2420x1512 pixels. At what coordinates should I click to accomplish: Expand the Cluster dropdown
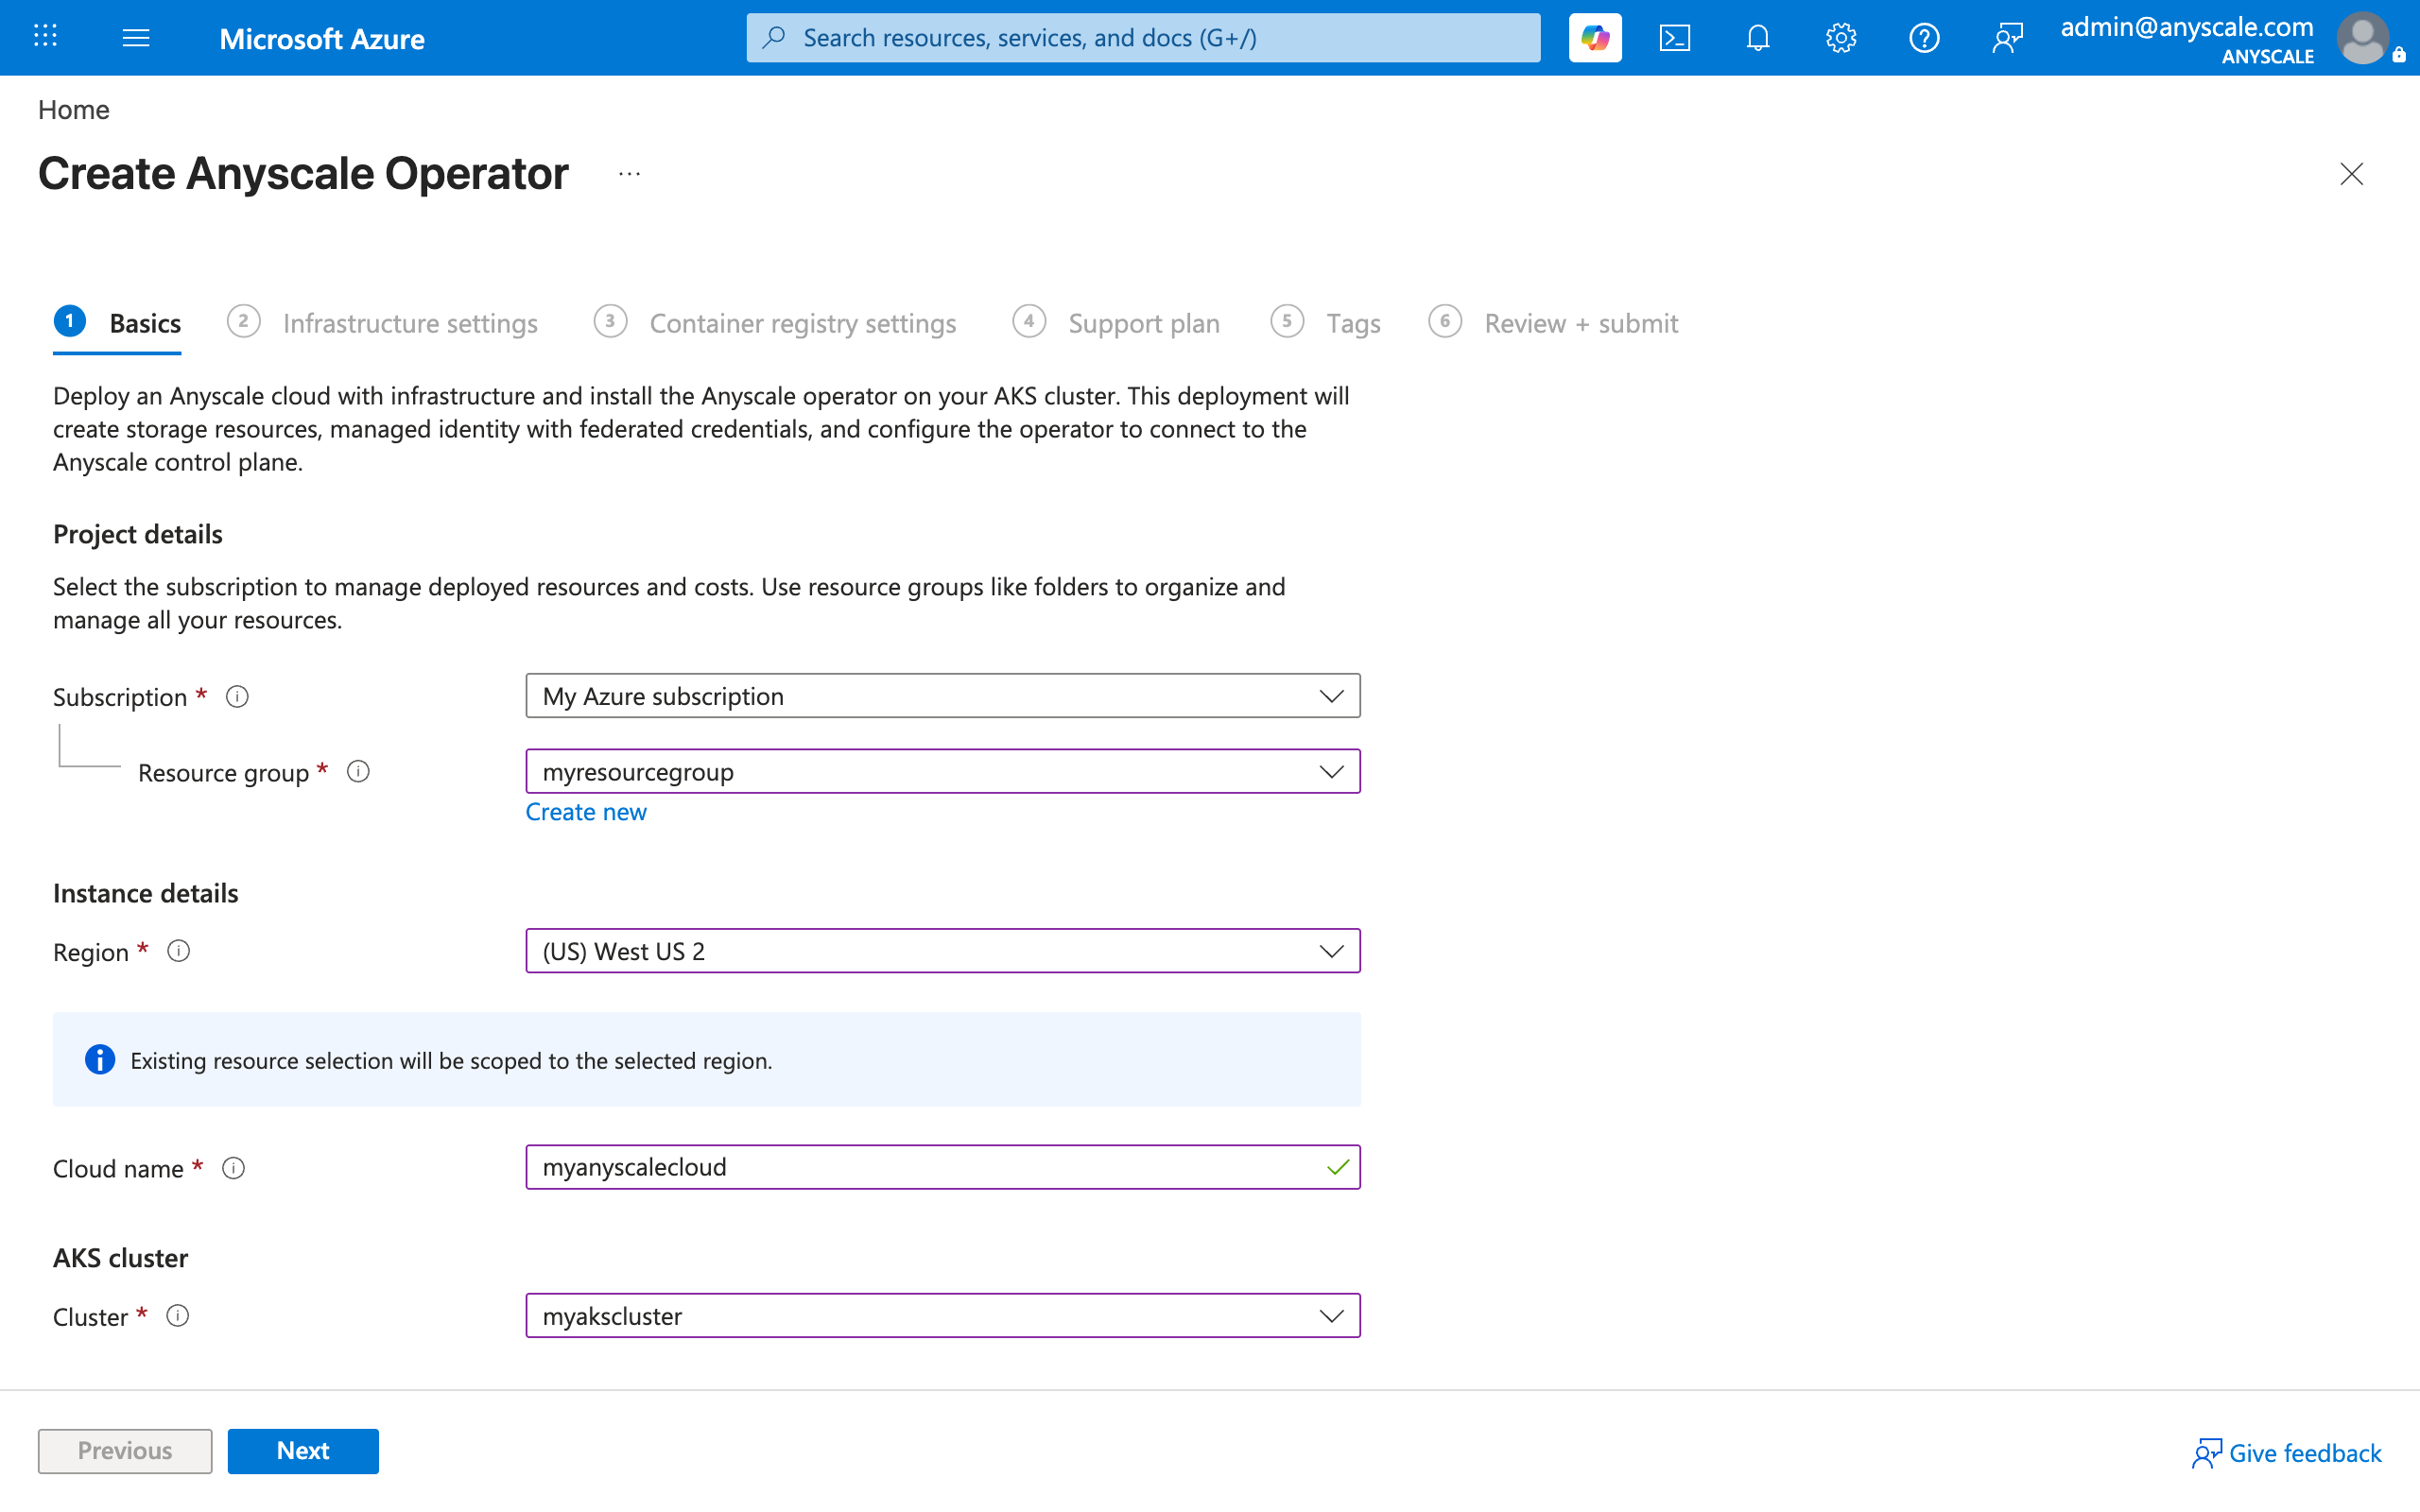943,1316
